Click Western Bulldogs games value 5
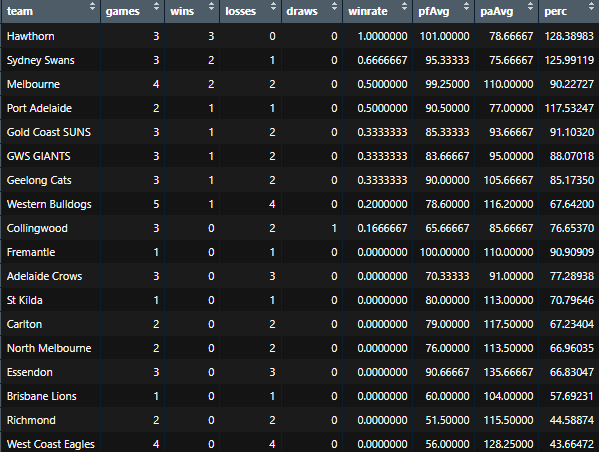Screen dimensions: 599x452 pos(156,204)
